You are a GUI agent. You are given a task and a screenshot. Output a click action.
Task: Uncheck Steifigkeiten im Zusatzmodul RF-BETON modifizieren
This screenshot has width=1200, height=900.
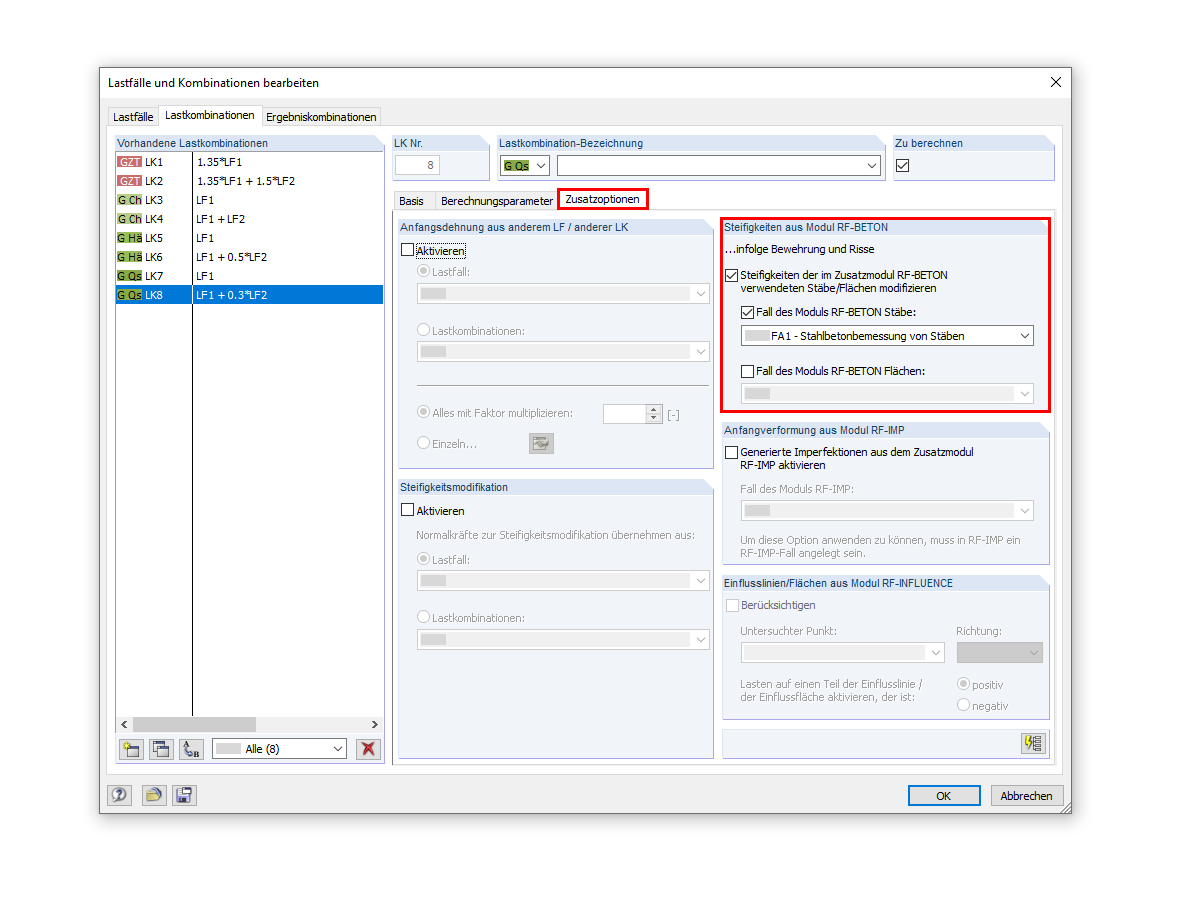click(x=731, y=275)
